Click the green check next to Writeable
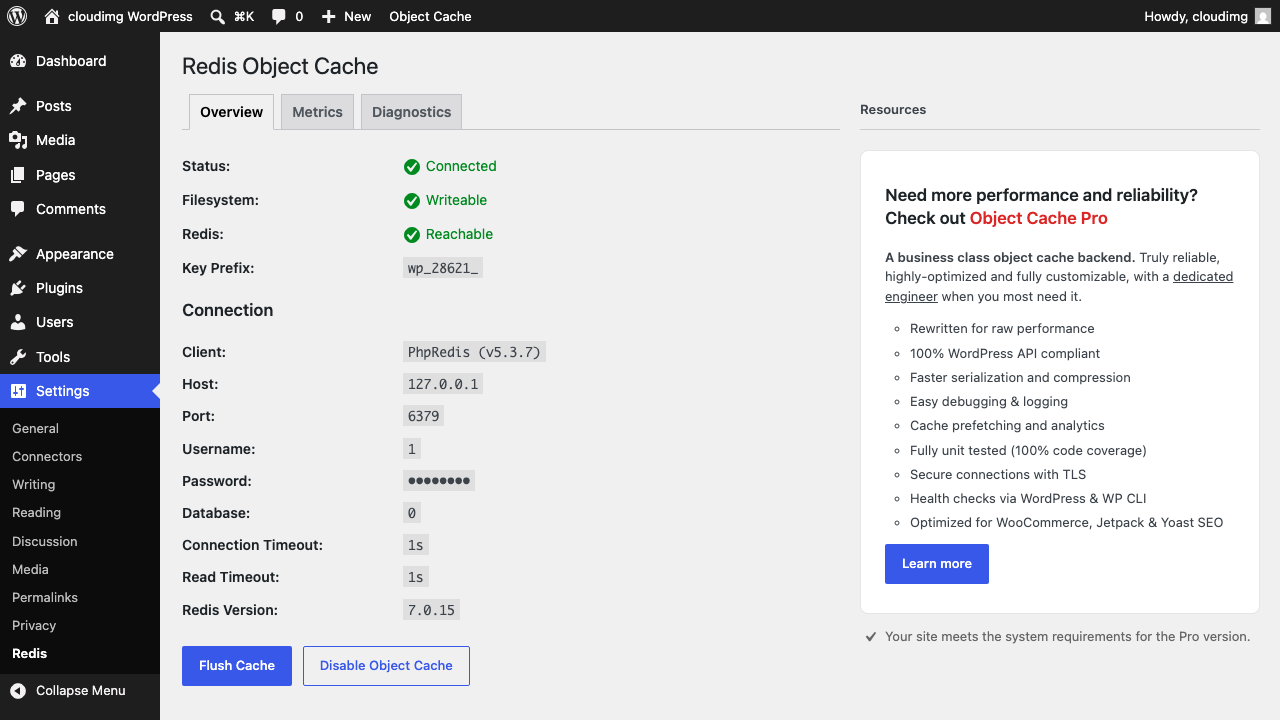The width and height of the screenshot is (1280, 720). click(x=412, y=201)
